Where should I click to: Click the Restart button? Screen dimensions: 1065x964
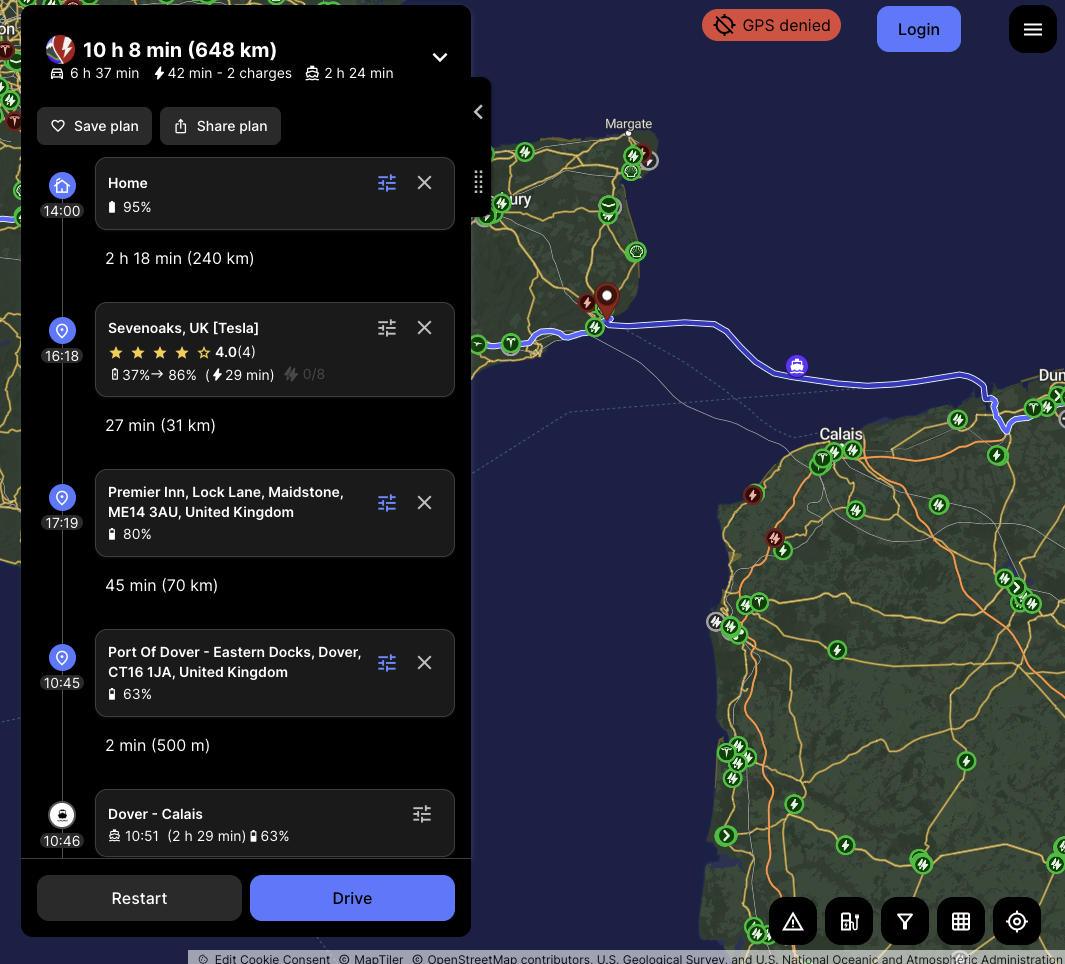[x=139, y=898]
